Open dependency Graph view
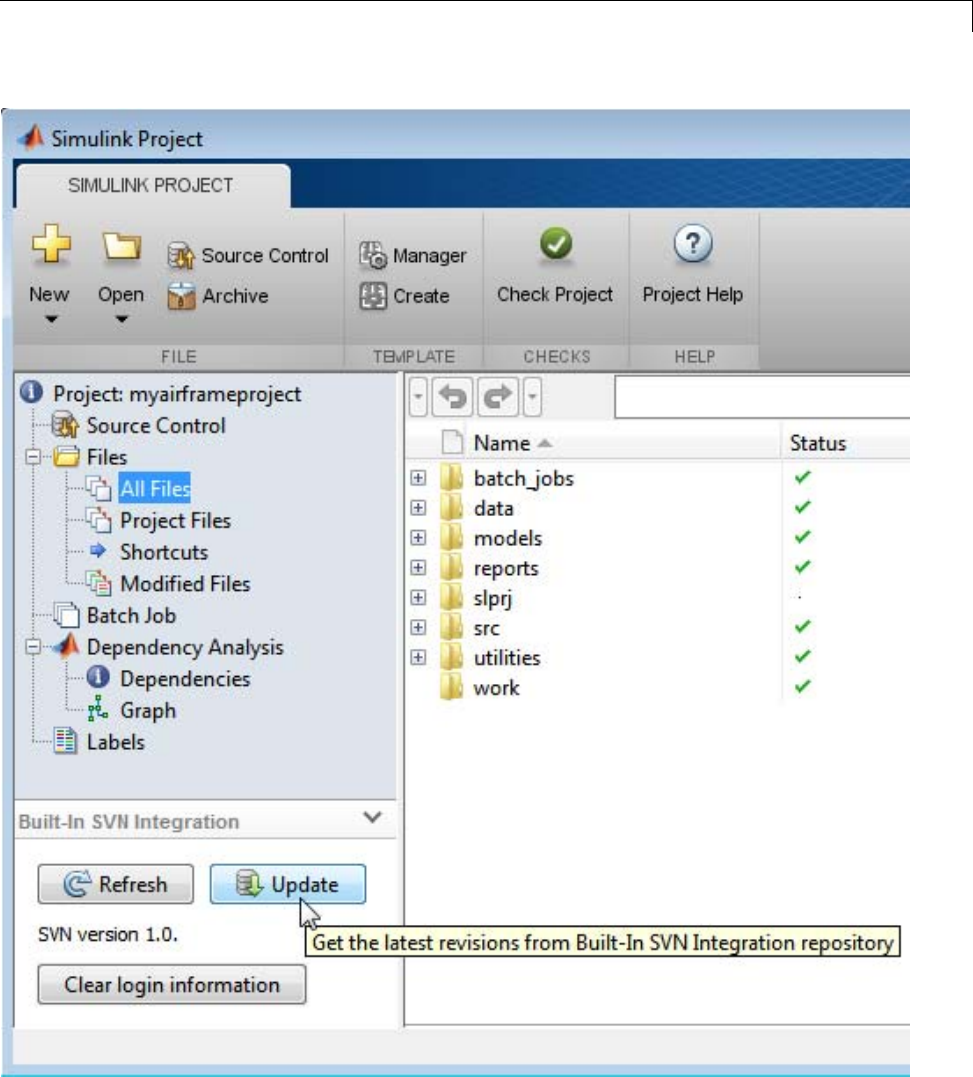This screenshot has width=973, height=1077. click(x=148, y=710)
